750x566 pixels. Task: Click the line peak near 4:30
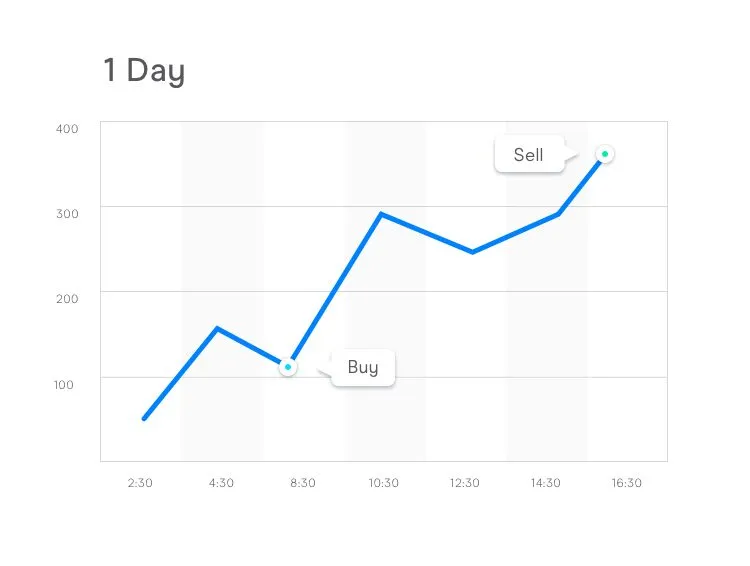217,328
